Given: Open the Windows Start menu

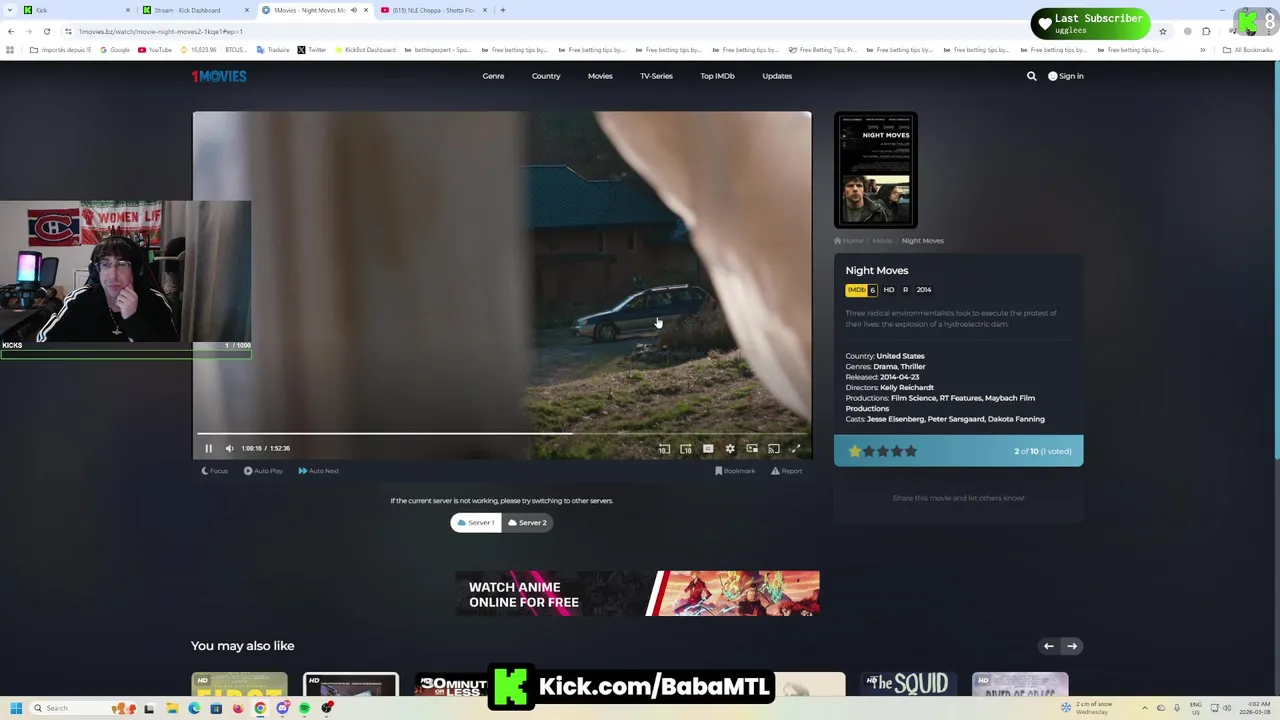Looking at the screenshot, I should pyautogui.click(x=16, y=708).
